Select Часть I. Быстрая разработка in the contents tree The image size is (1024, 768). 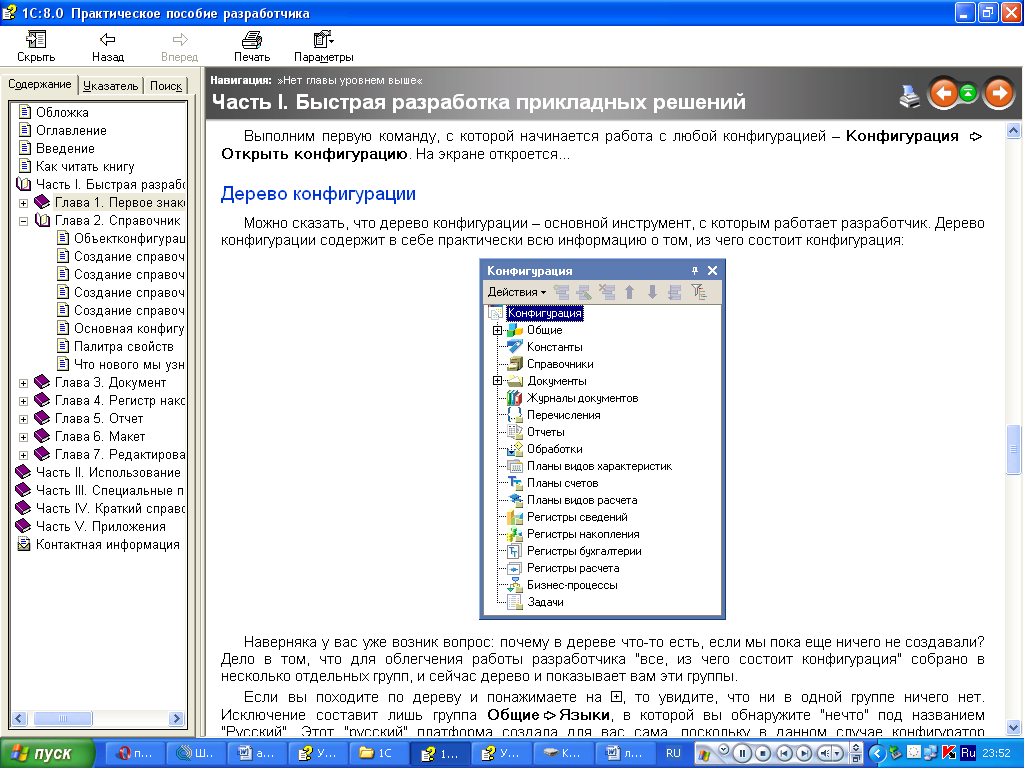[110, 184]
